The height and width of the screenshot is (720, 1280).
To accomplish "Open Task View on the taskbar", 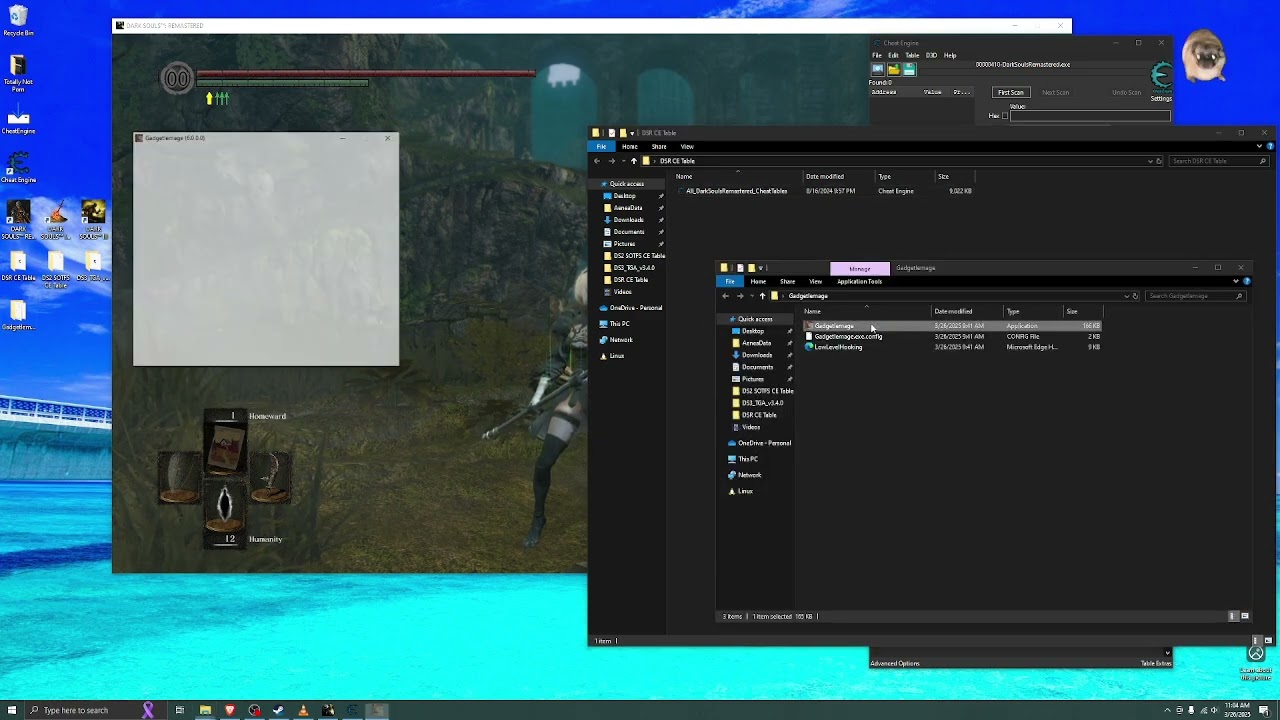I will (180, 710).
